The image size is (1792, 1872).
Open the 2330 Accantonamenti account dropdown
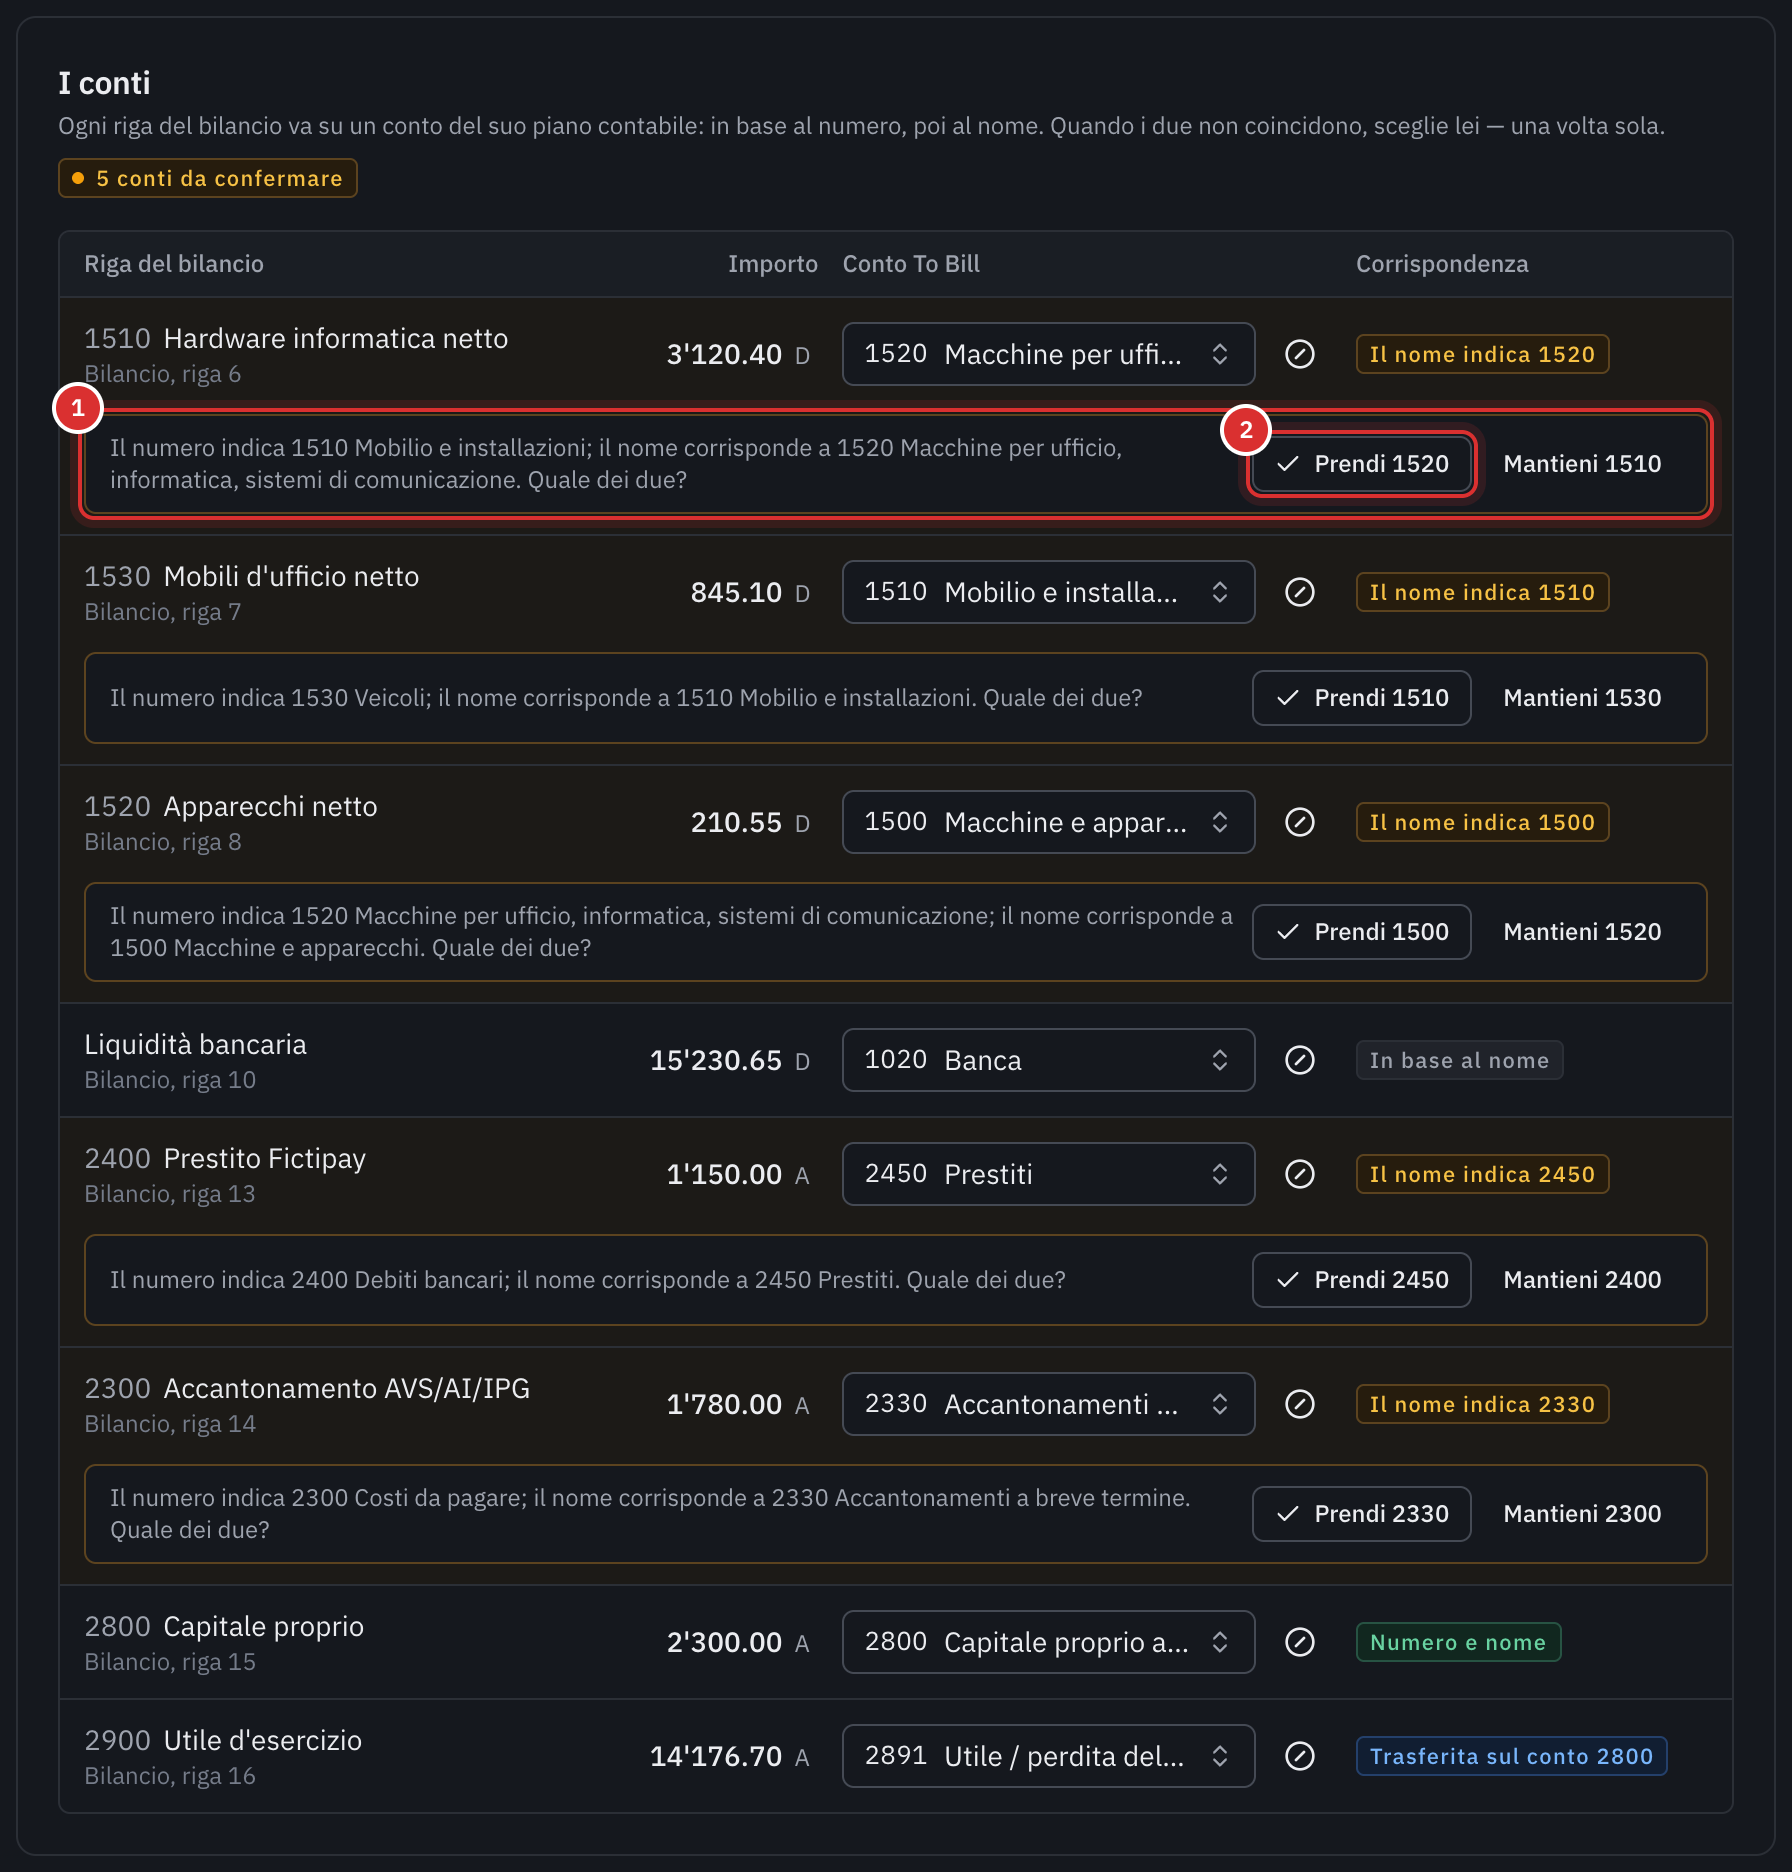pyautogui.click(x=1048, y=1404)
